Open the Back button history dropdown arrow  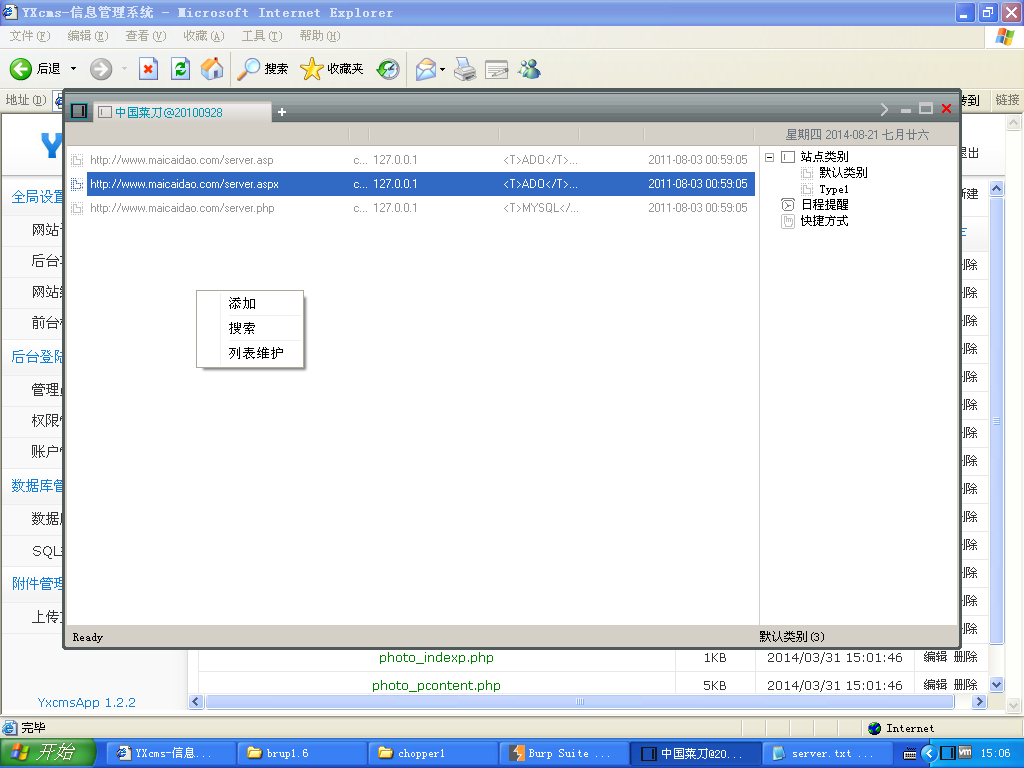[x=73, y=69]
